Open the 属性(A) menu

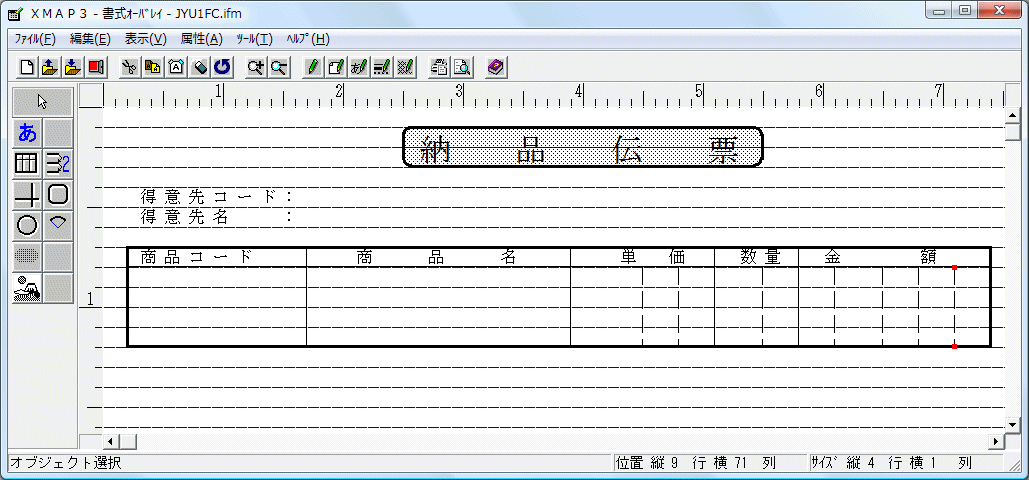[x=201, y=39]
